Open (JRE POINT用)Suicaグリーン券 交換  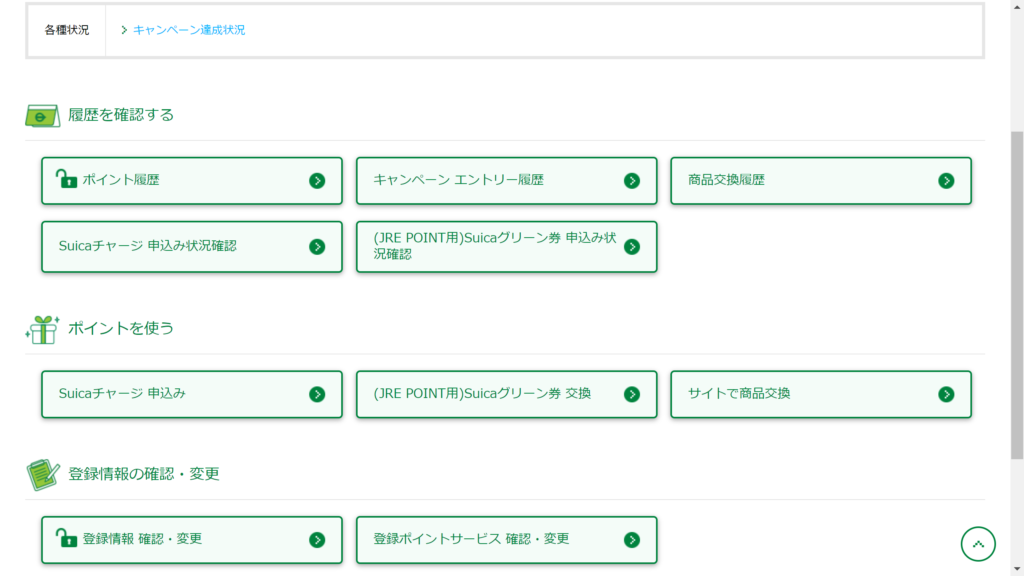pos(507,394)
